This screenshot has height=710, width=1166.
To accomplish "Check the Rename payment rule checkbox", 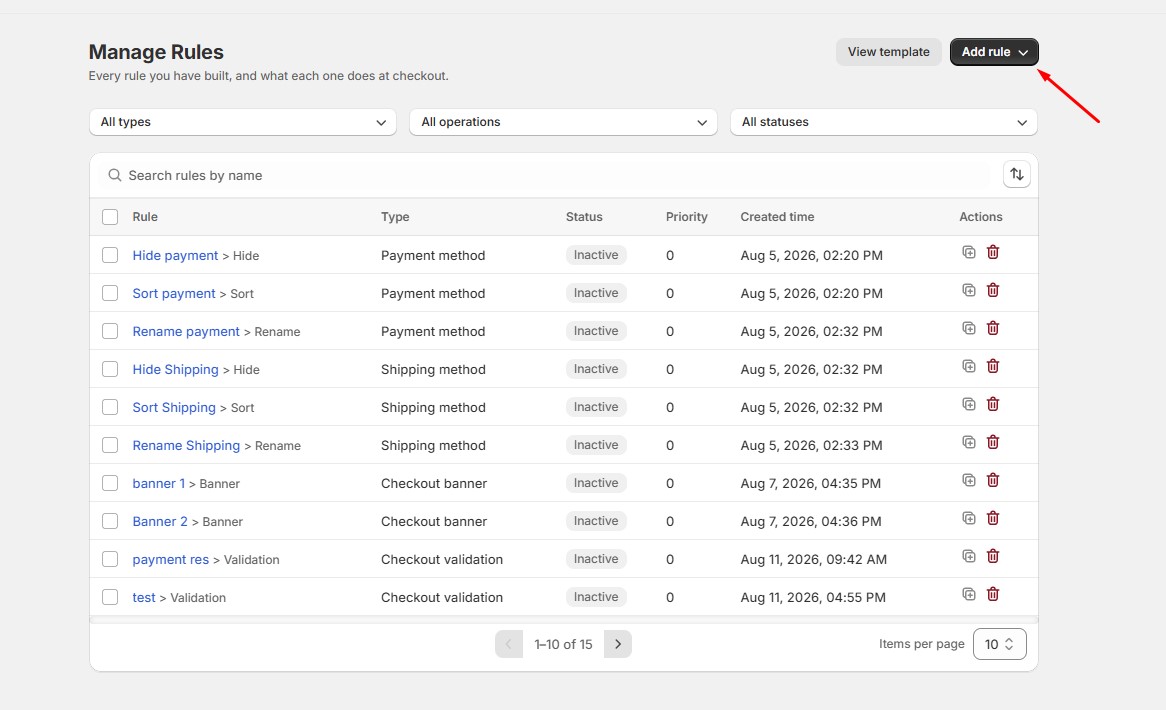I will pos(110,331).
